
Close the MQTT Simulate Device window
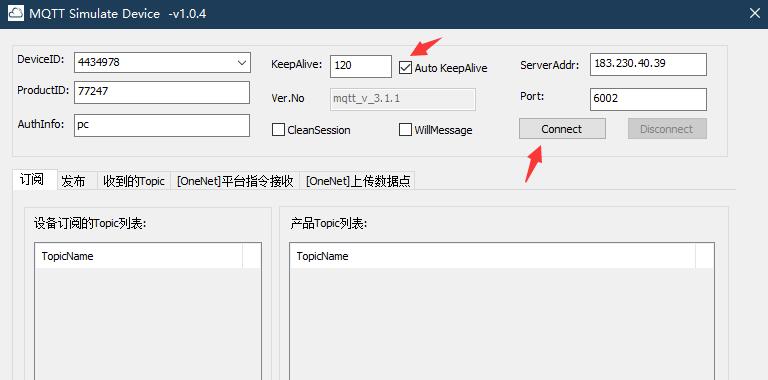pyautogui.click(x=754, y=14)
